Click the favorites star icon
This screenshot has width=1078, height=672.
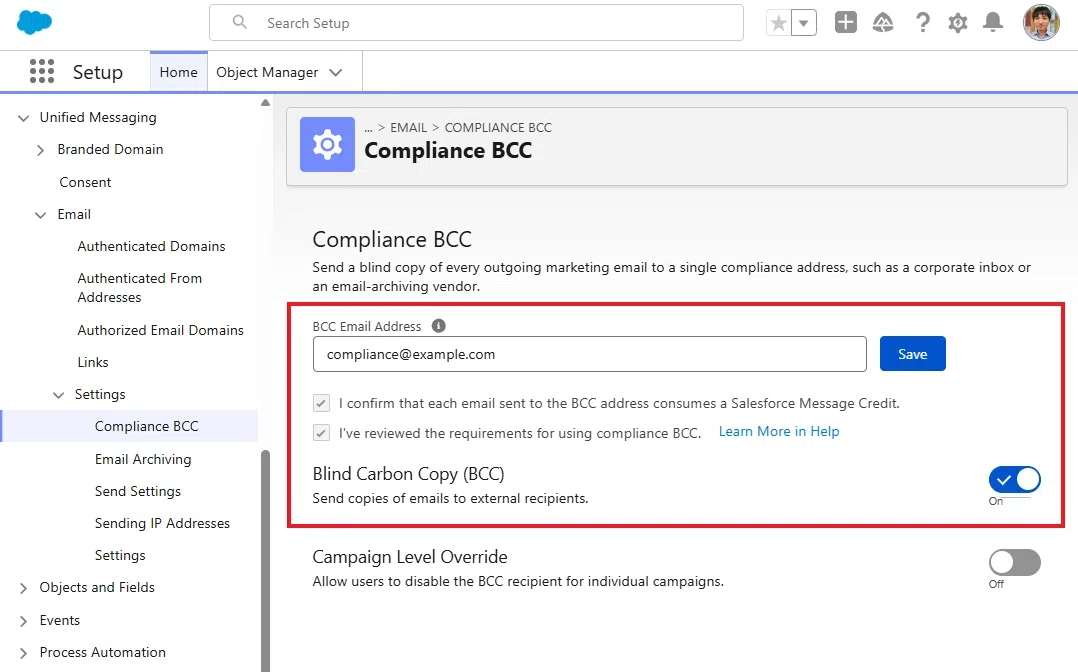point(778,23)
